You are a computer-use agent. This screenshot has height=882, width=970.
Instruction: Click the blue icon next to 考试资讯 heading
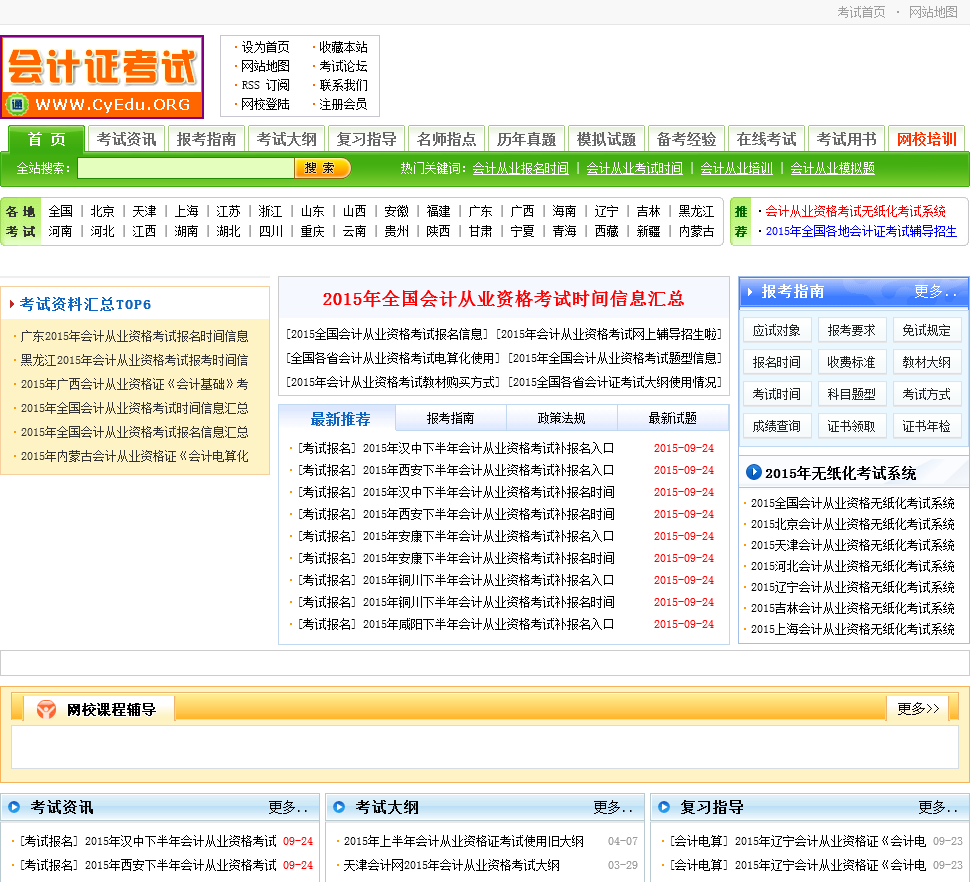tap(14, 807)
